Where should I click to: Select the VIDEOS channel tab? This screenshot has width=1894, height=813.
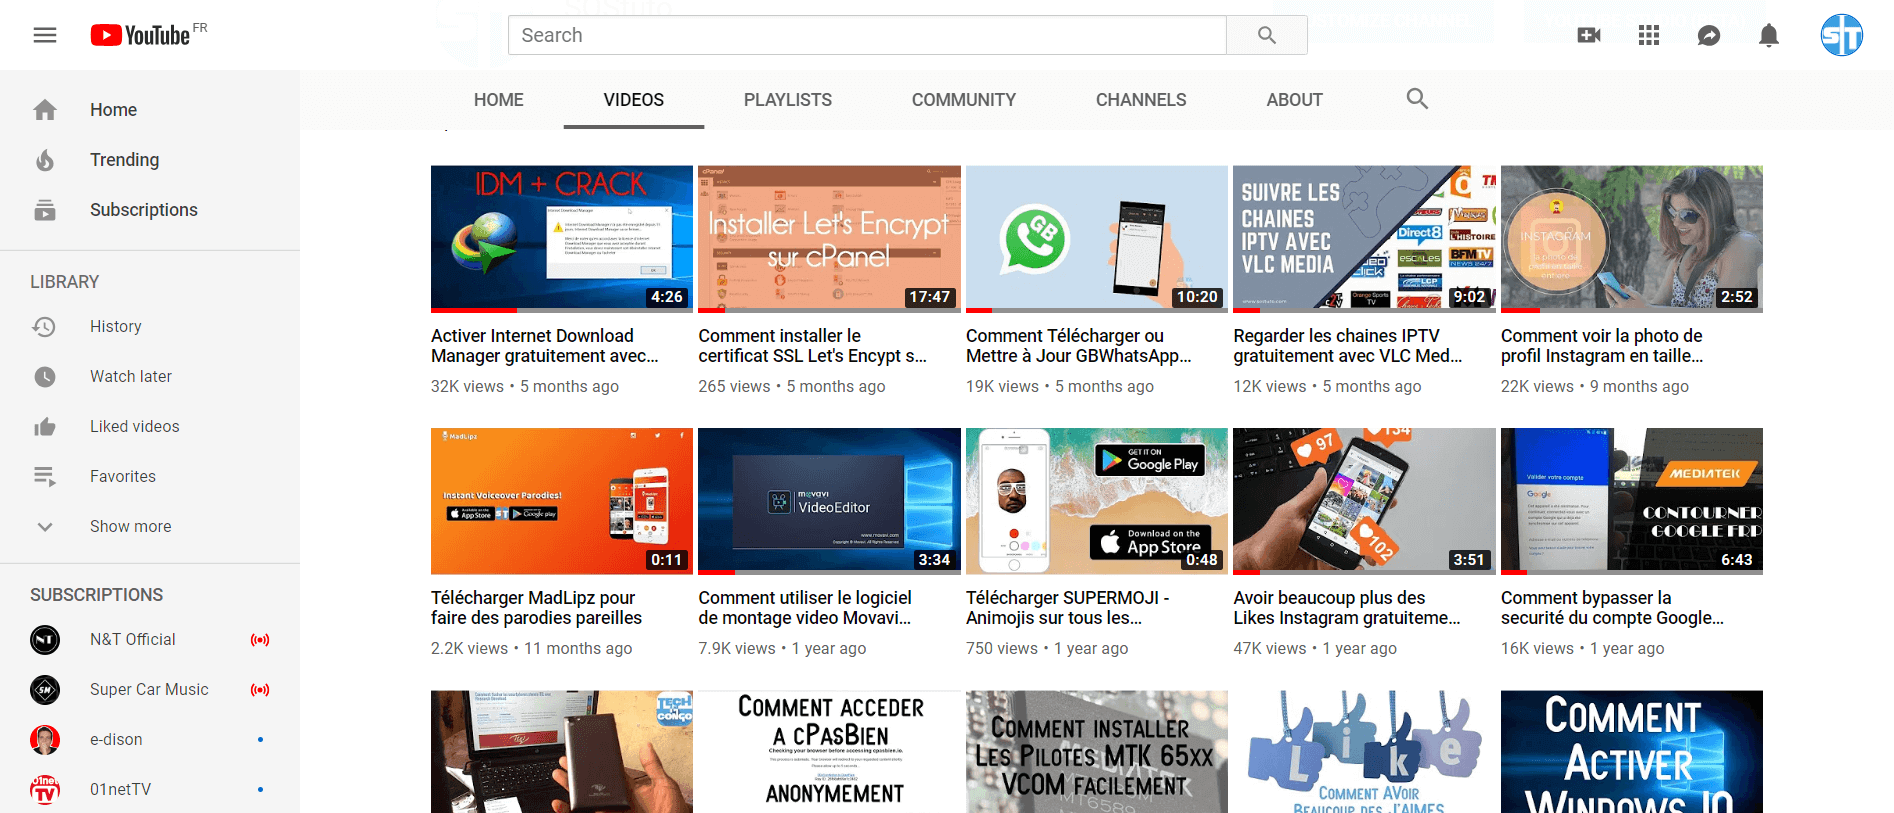[x=634, y=100]
